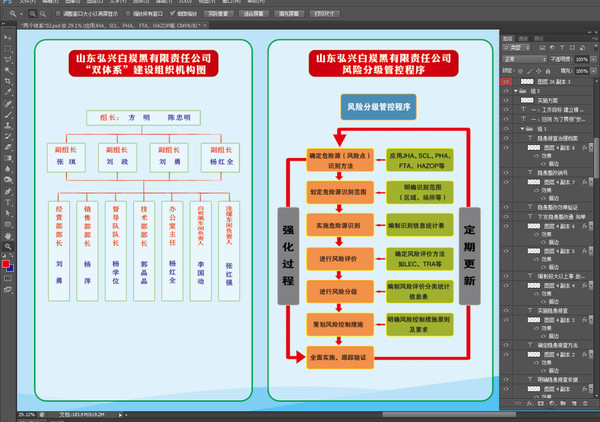Click the Fit Screen button
Screen dimensions: 600x422
click(x=253, y=14)
